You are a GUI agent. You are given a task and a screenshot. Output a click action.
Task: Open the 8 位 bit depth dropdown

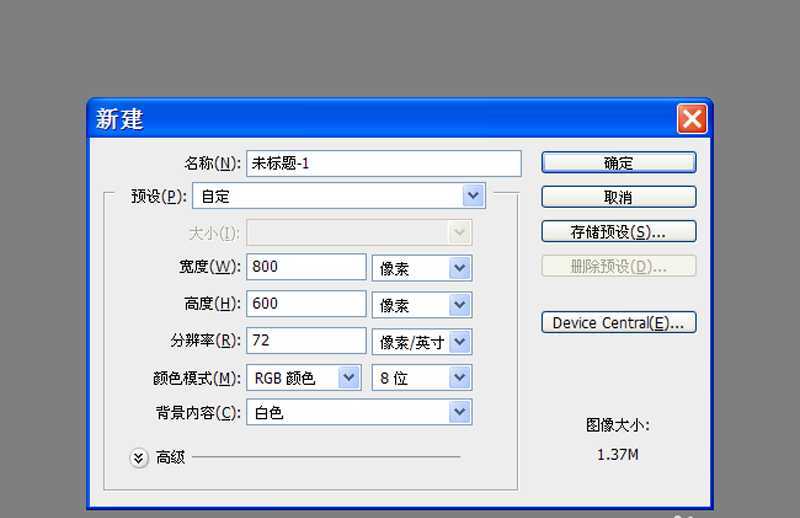[x=421, y=377]
